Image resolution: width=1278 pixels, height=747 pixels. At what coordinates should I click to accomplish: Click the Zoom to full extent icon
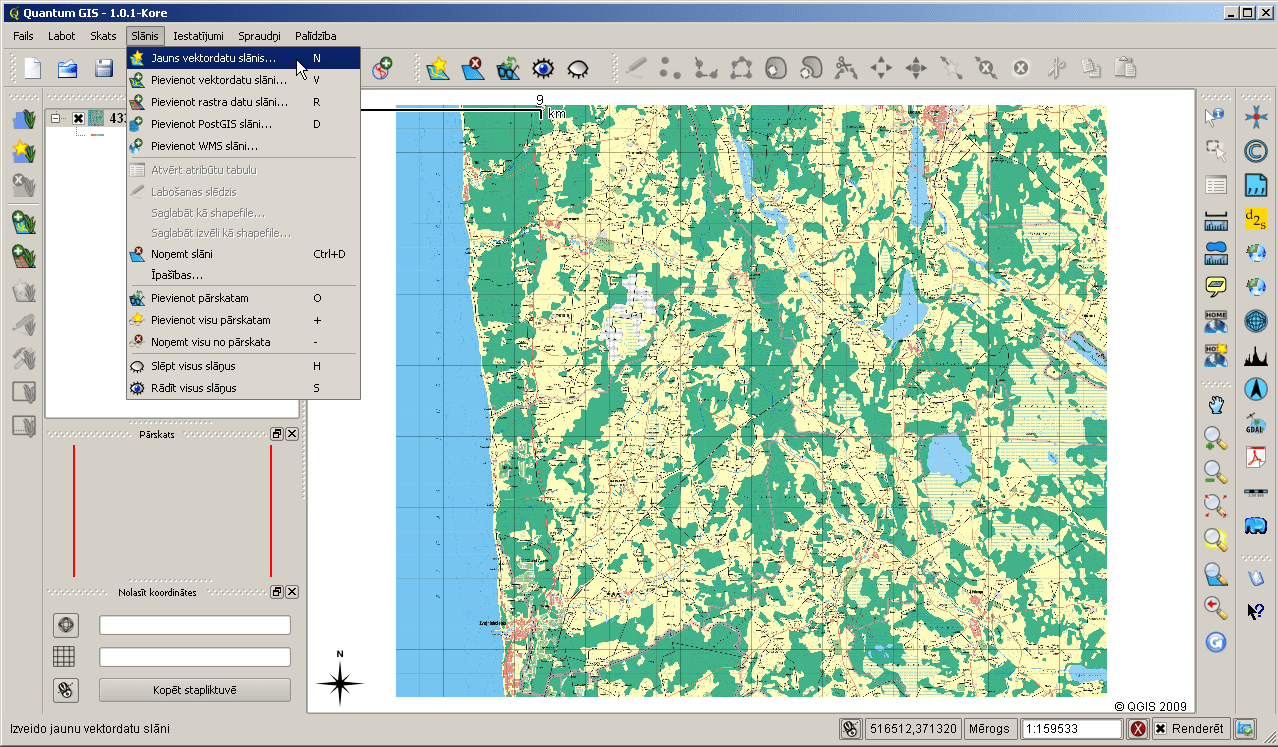point(1215,506)
